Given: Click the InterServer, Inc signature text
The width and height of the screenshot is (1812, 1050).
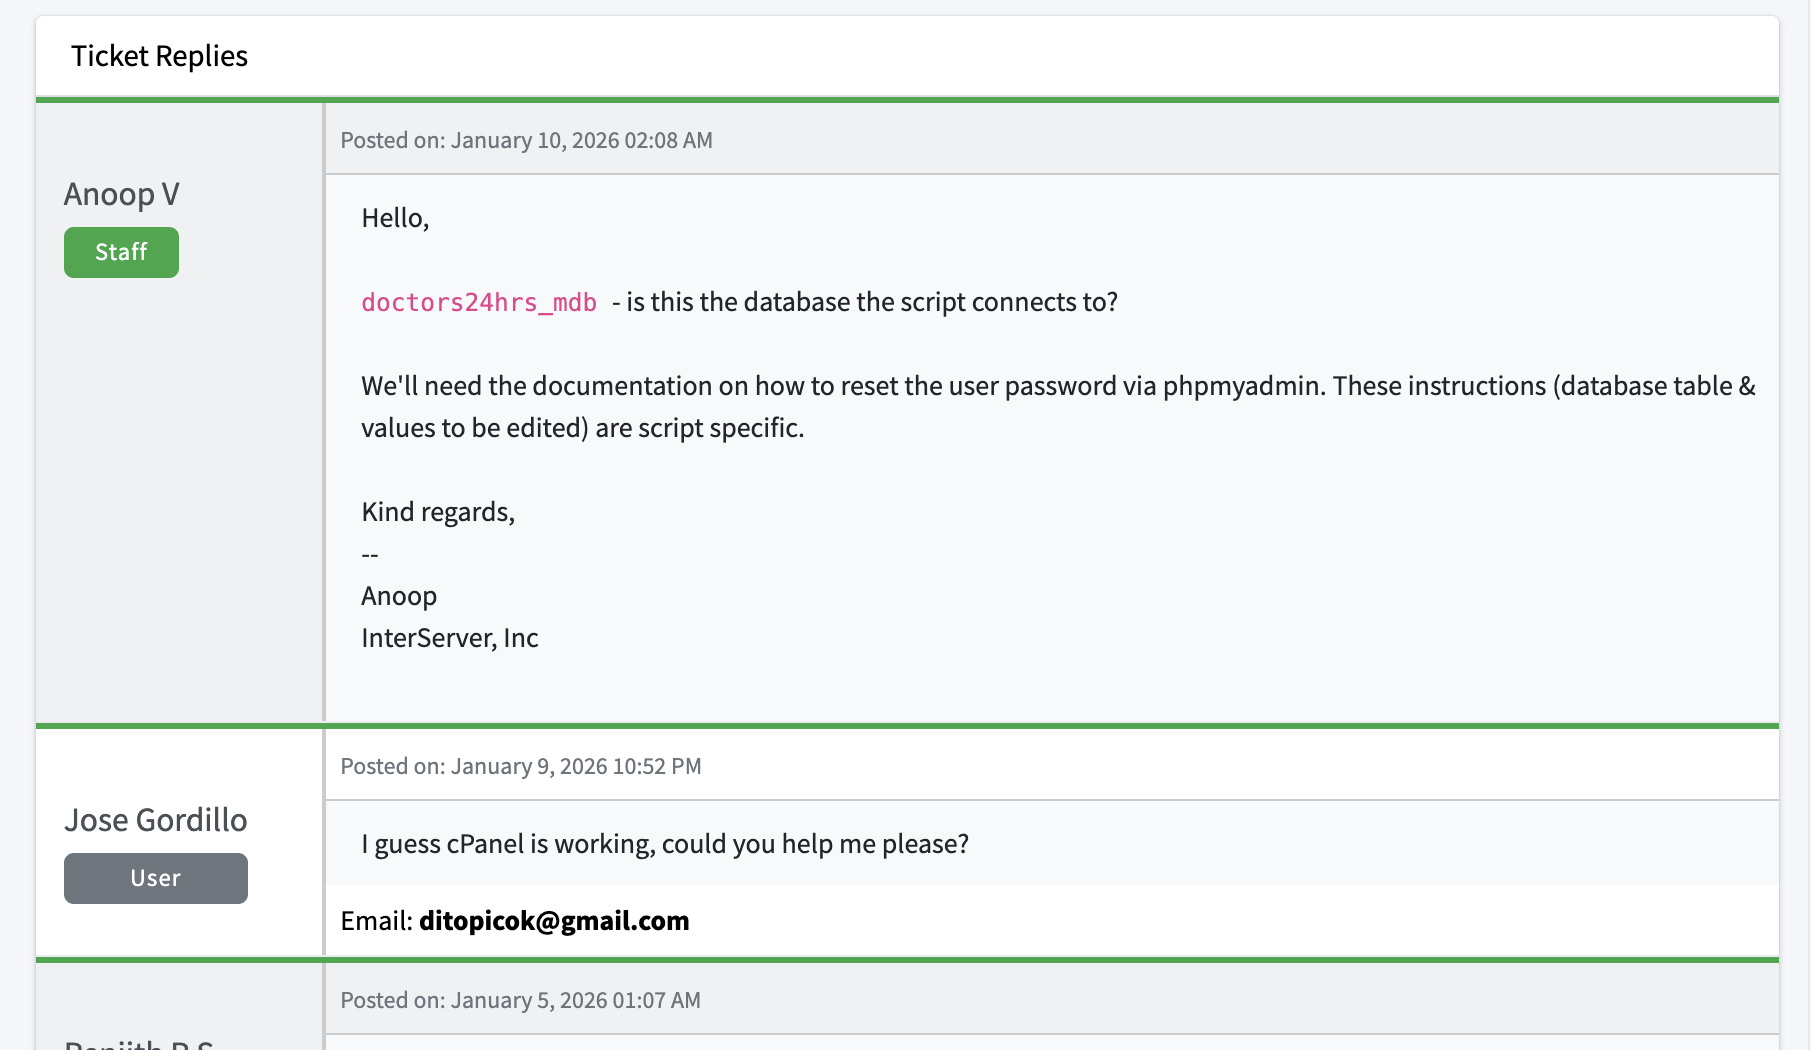Looking at the screenshot, I should [x=450, y=638].
